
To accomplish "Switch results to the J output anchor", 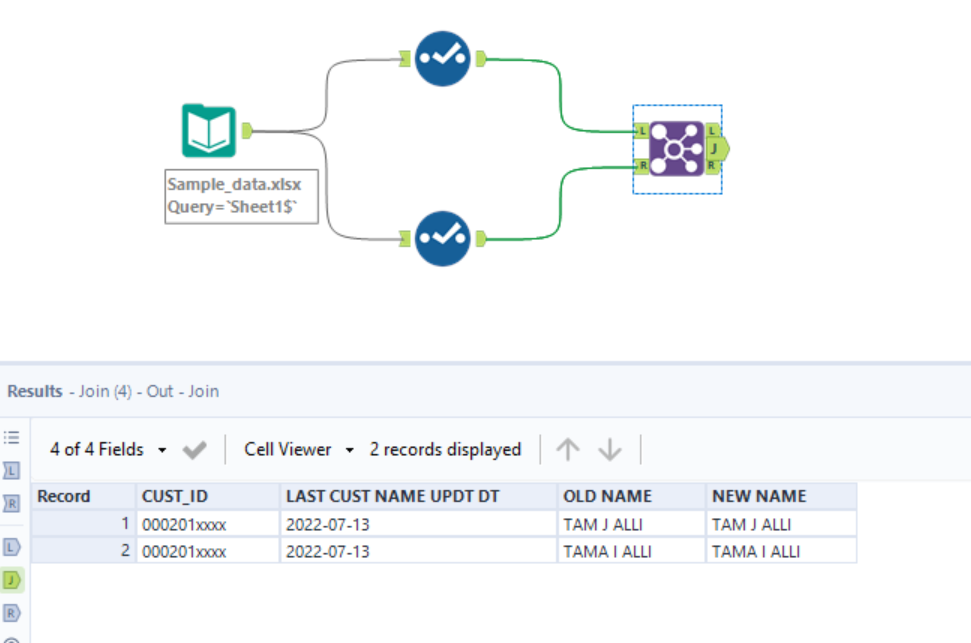I will [x=13, y=579].
